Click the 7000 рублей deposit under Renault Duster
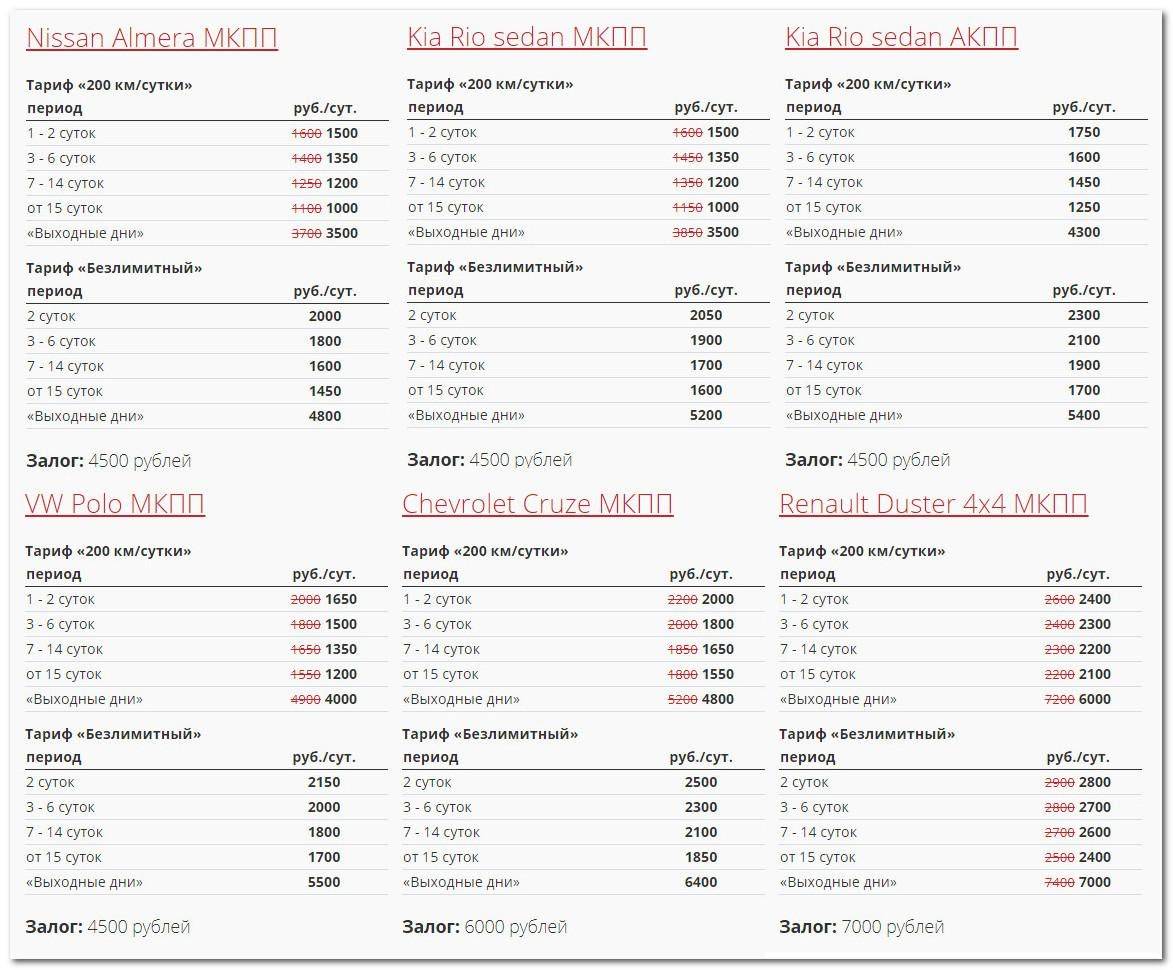Image resolution: width=1173 pixels, height=970 pixels. pyautogui.click(x=892, y=927)
